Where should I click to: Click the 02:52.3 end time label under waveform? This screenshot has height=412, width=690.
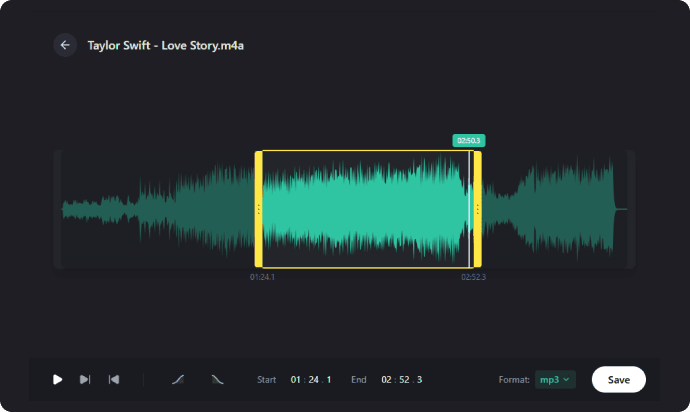(x=473, y=277)
